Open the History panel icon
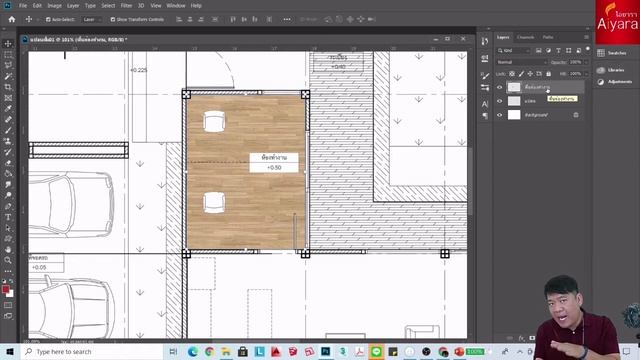640x360 pixels. [485, 41]
